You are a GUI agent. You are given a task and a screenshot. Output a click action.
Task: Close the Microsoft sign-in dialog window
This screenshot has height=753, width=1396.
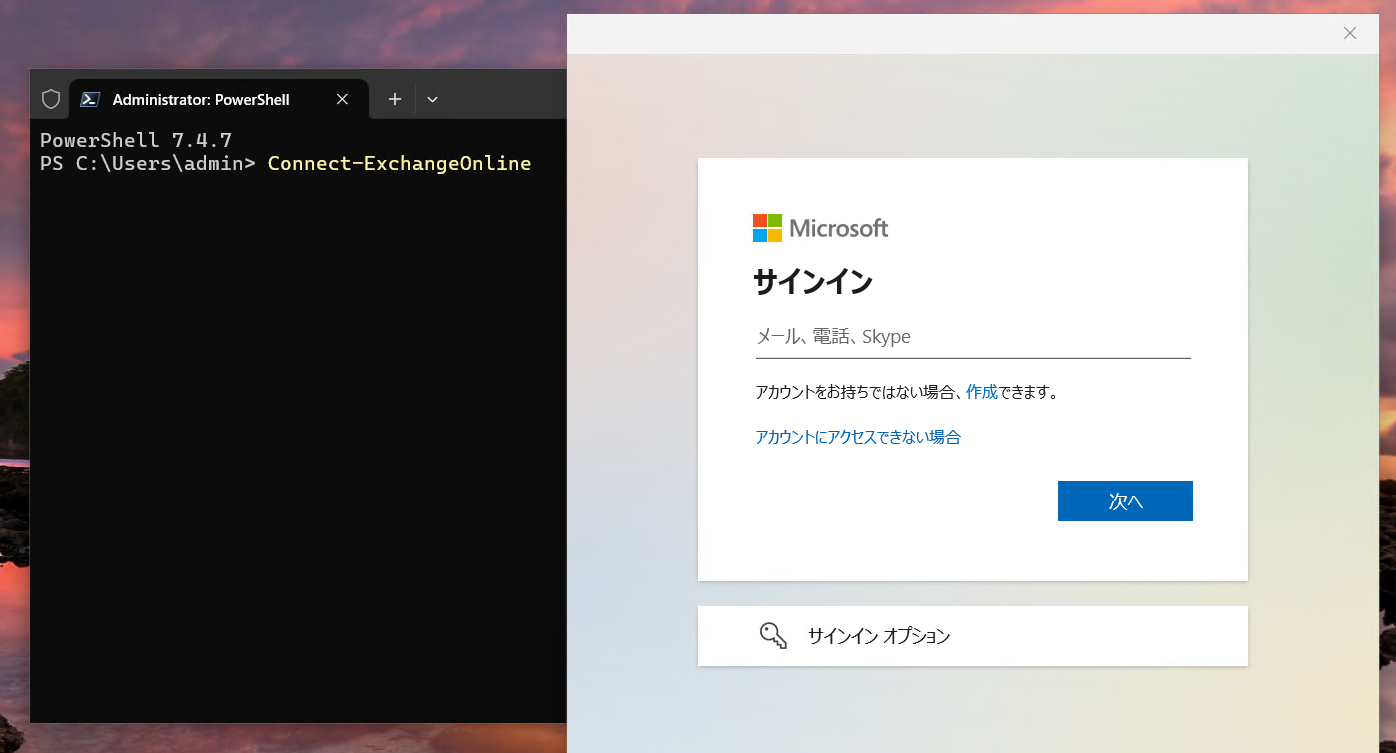click(1350, 33)
